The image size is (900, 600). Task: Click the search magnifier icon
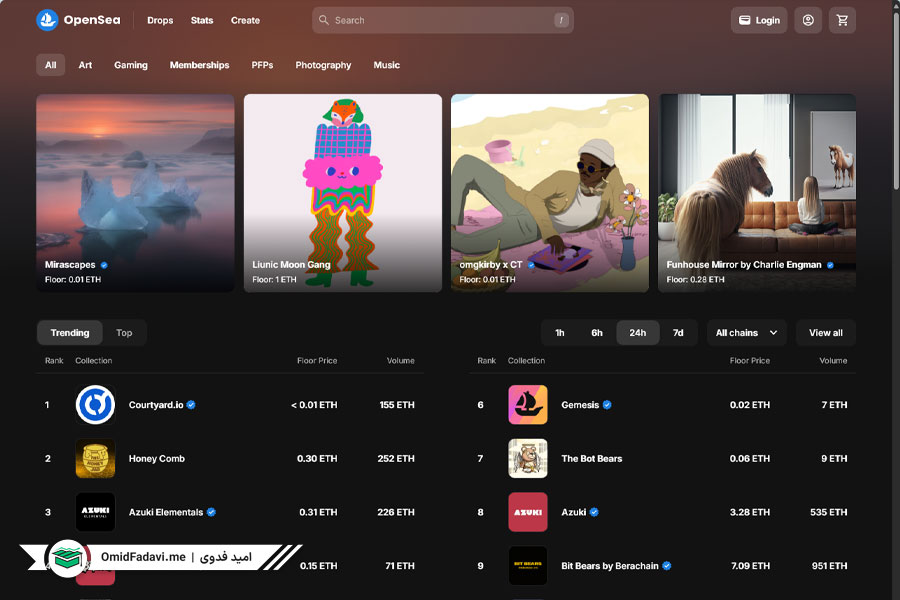tap(324, 20)
